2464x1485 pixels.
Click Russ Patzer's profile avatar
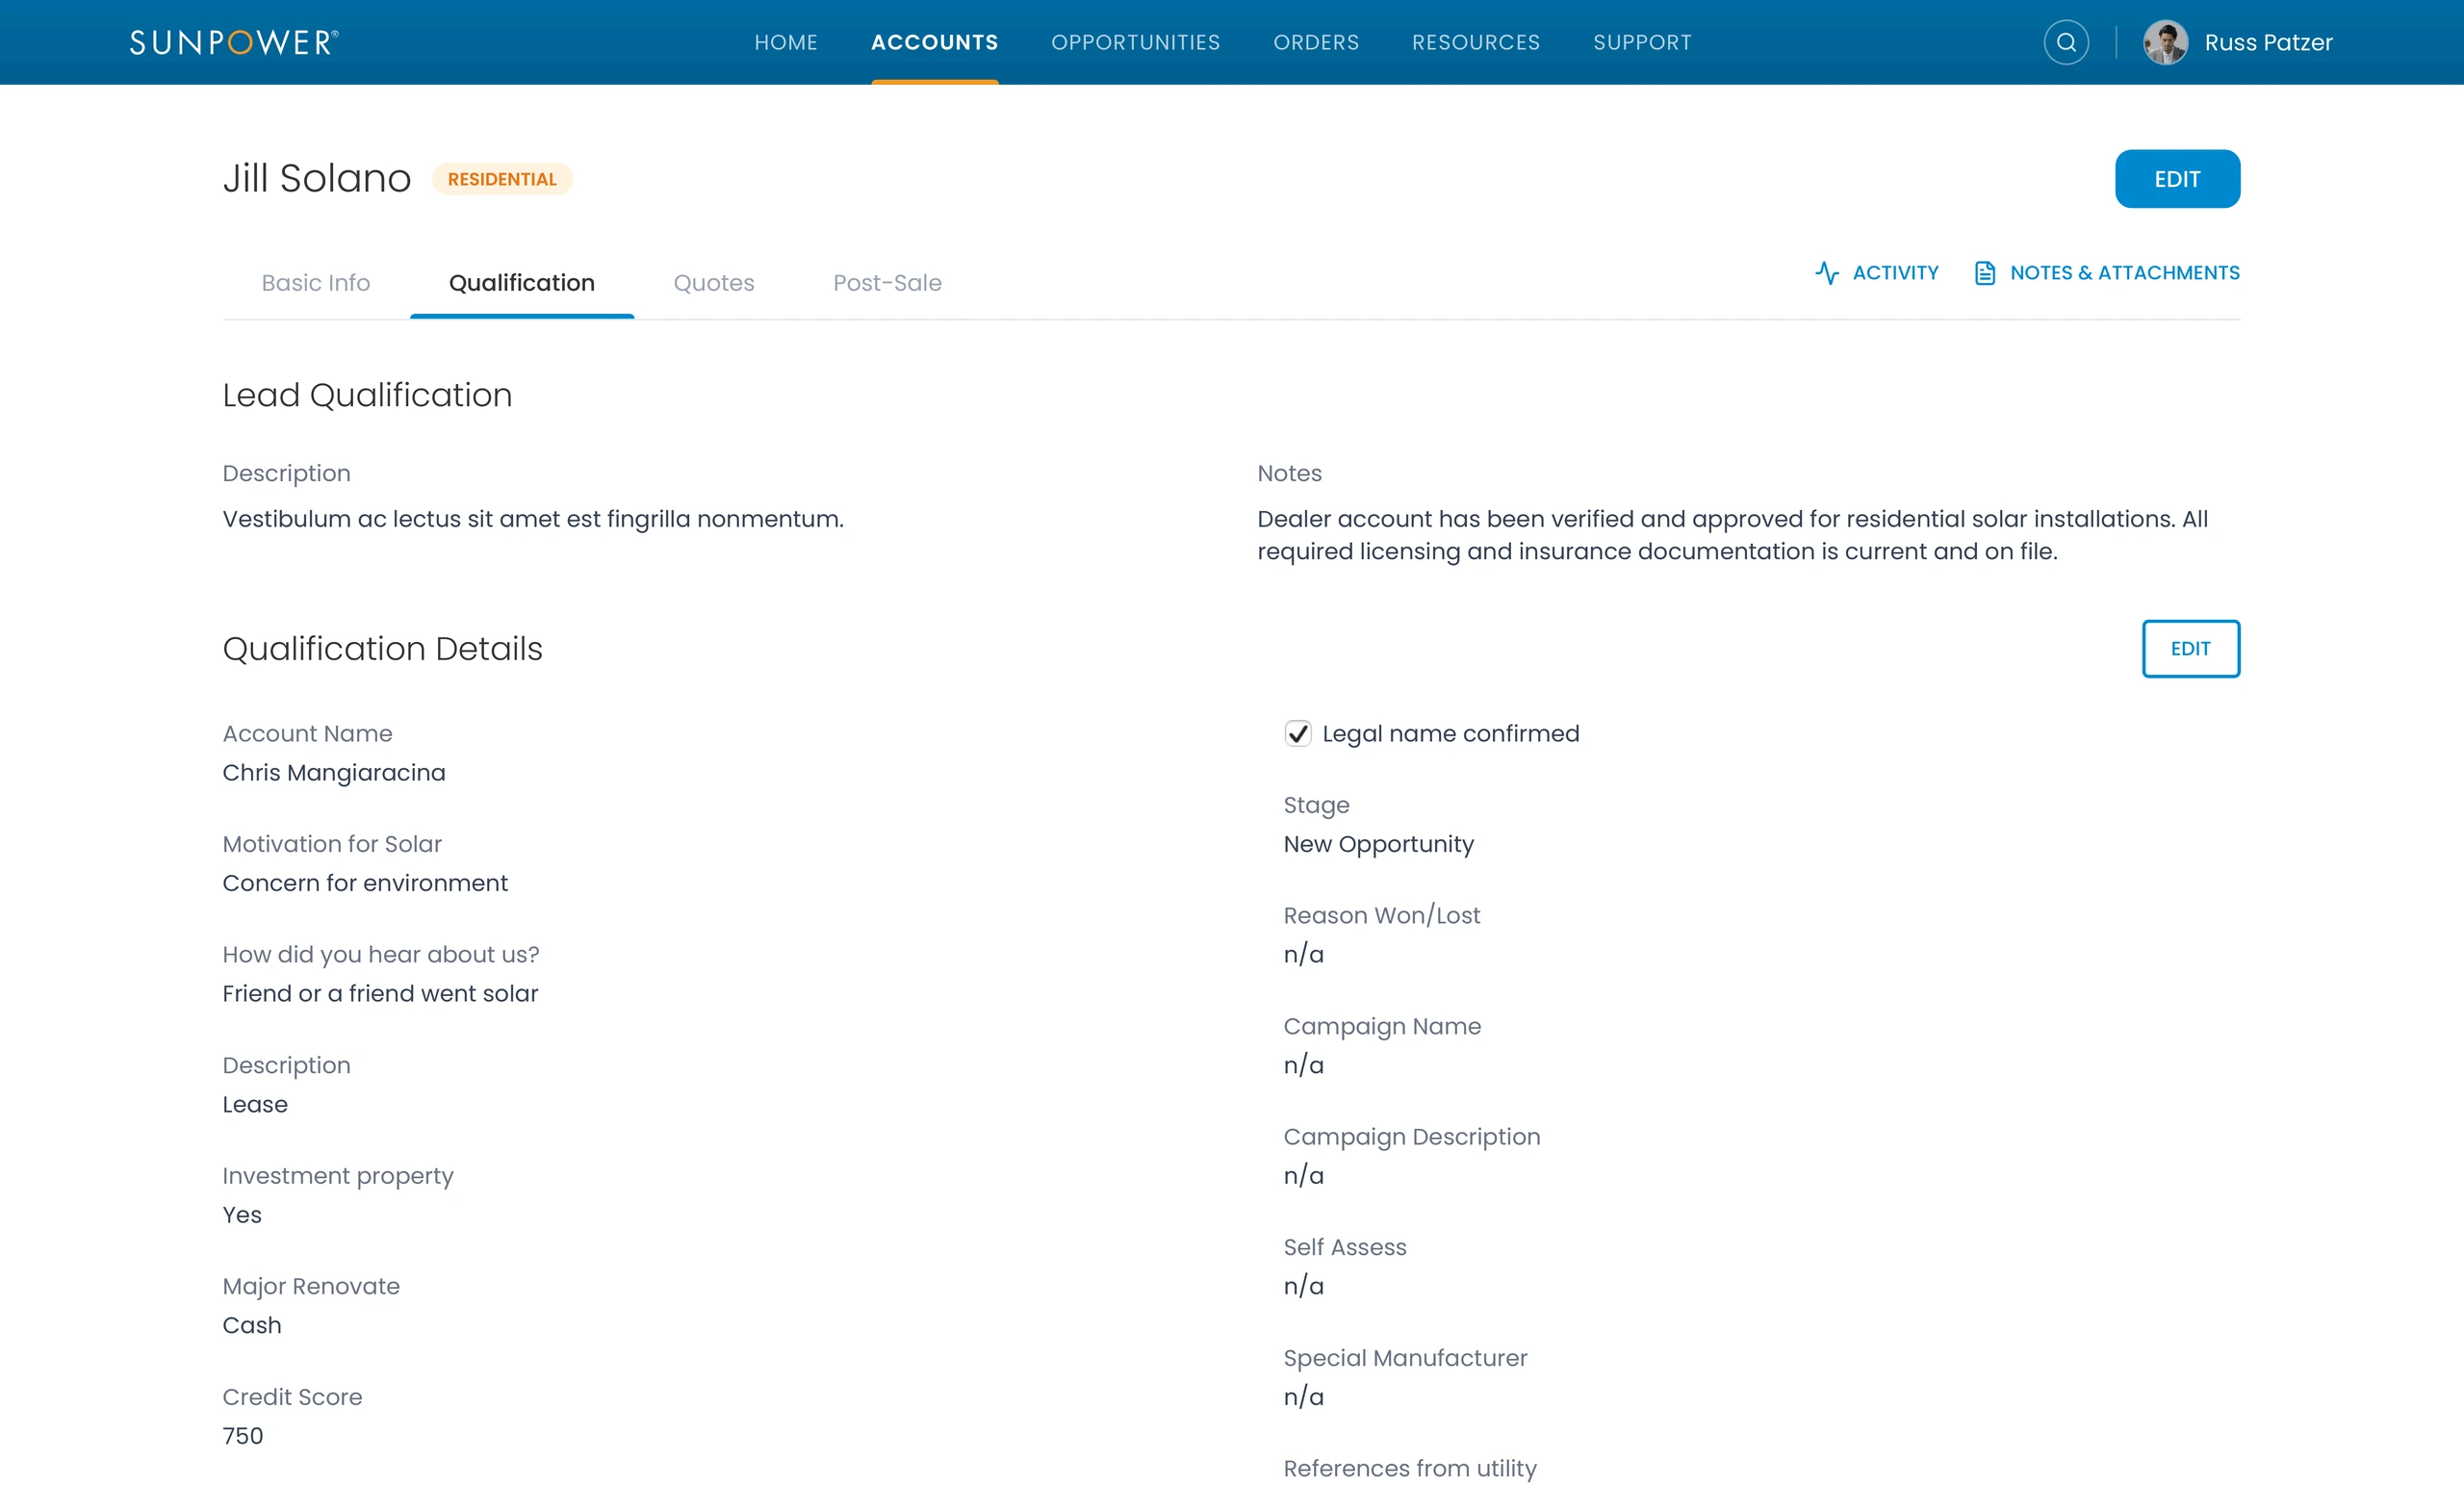(2165, 42)
